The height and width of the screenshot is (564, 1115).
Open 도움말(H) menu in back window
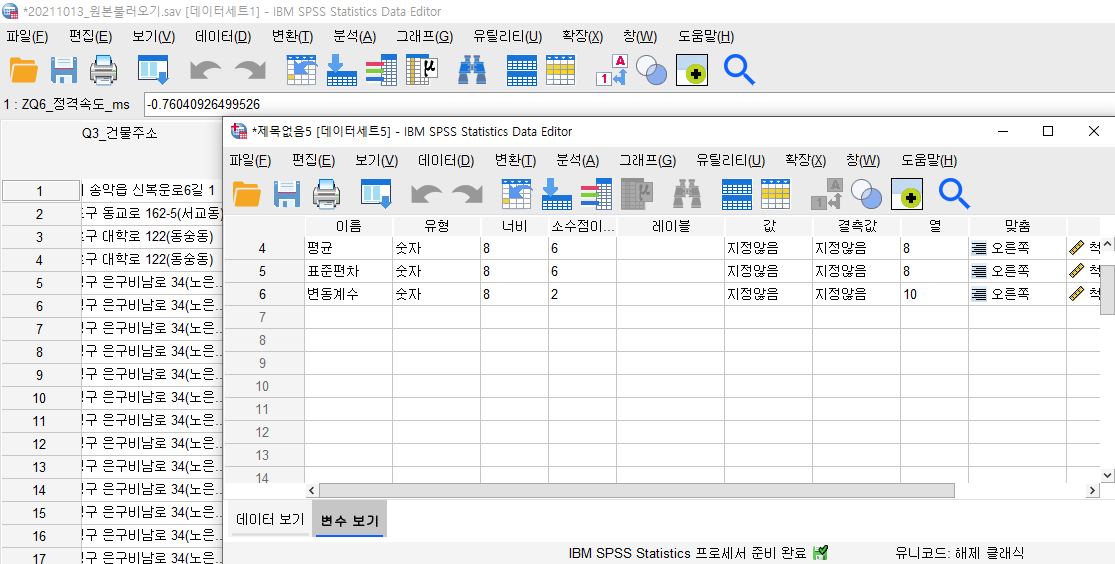[x=705, y=36]
